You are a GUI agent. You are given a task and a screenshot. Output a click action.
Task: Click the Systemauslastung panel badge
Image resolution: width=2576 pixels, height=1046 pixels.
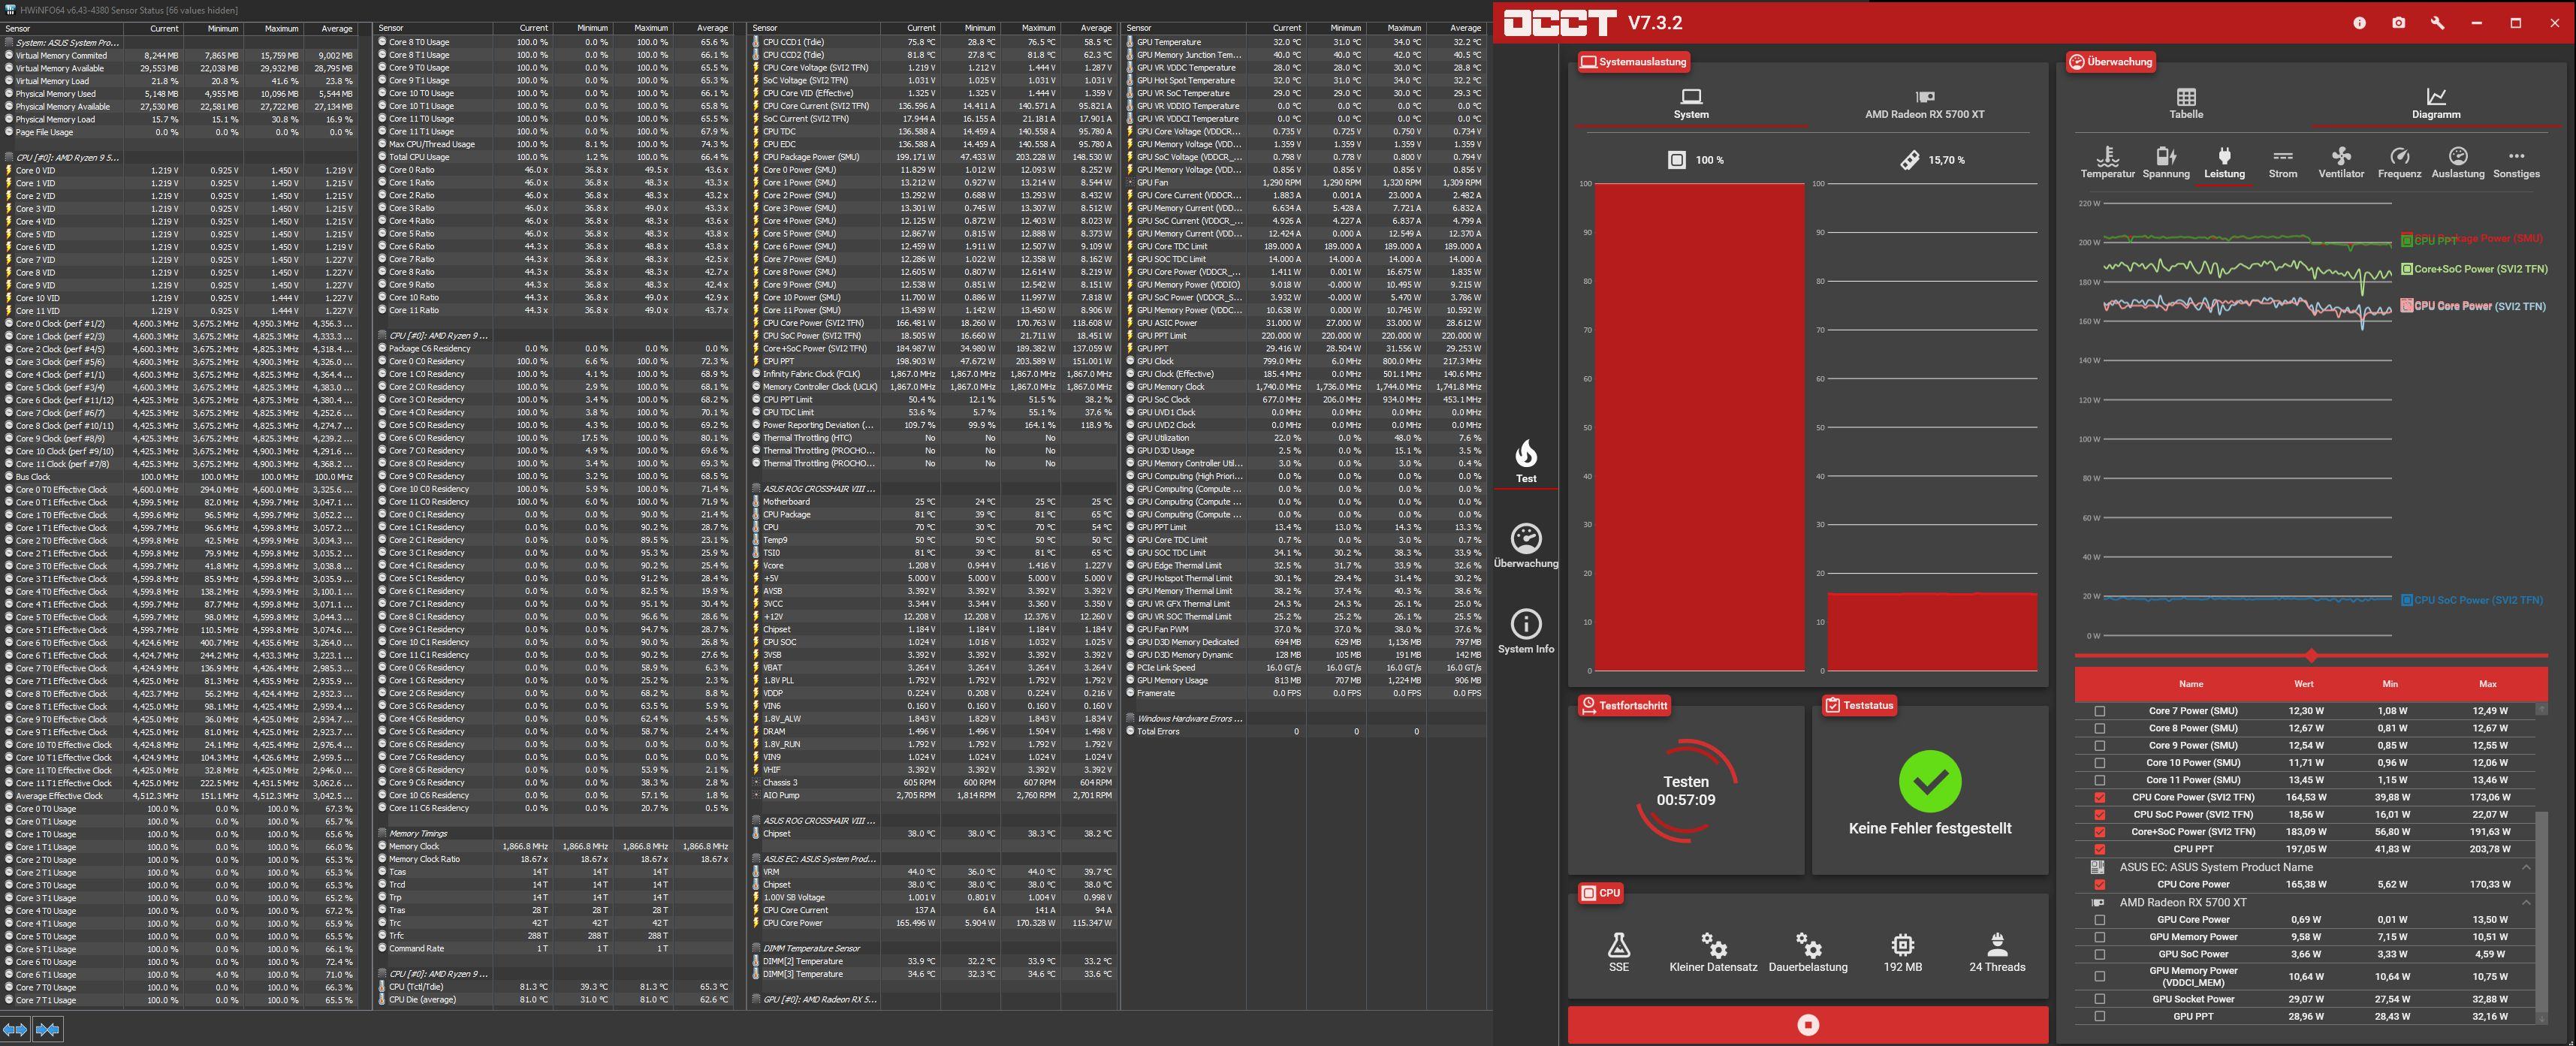click(1634, 62)
